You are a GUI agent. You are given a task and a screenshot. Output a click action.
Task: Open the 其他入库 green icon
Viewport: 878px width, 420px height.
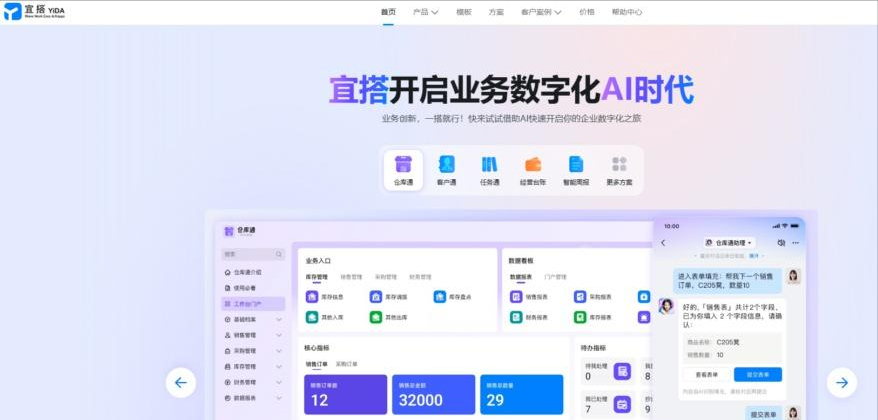312,317
